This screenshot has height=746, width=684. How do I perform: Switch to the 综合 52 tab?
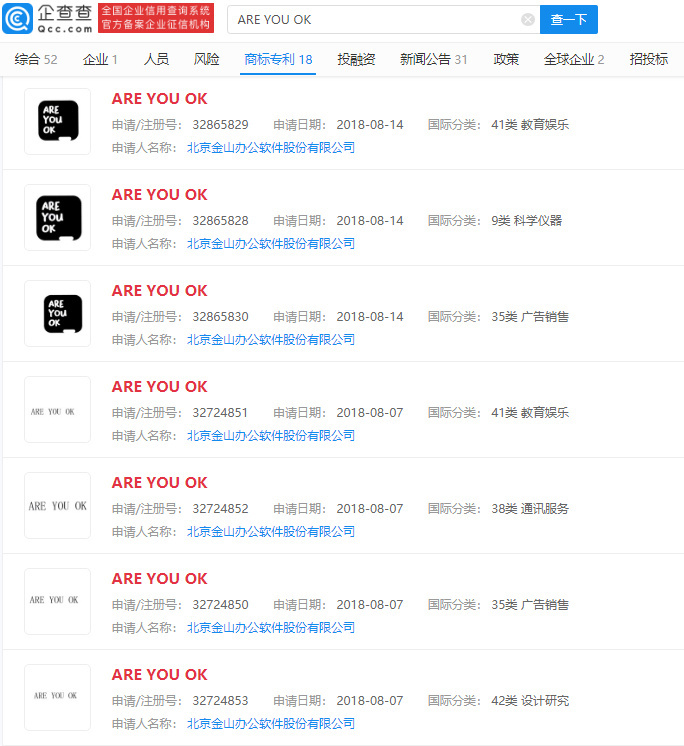tap(36, 59)
